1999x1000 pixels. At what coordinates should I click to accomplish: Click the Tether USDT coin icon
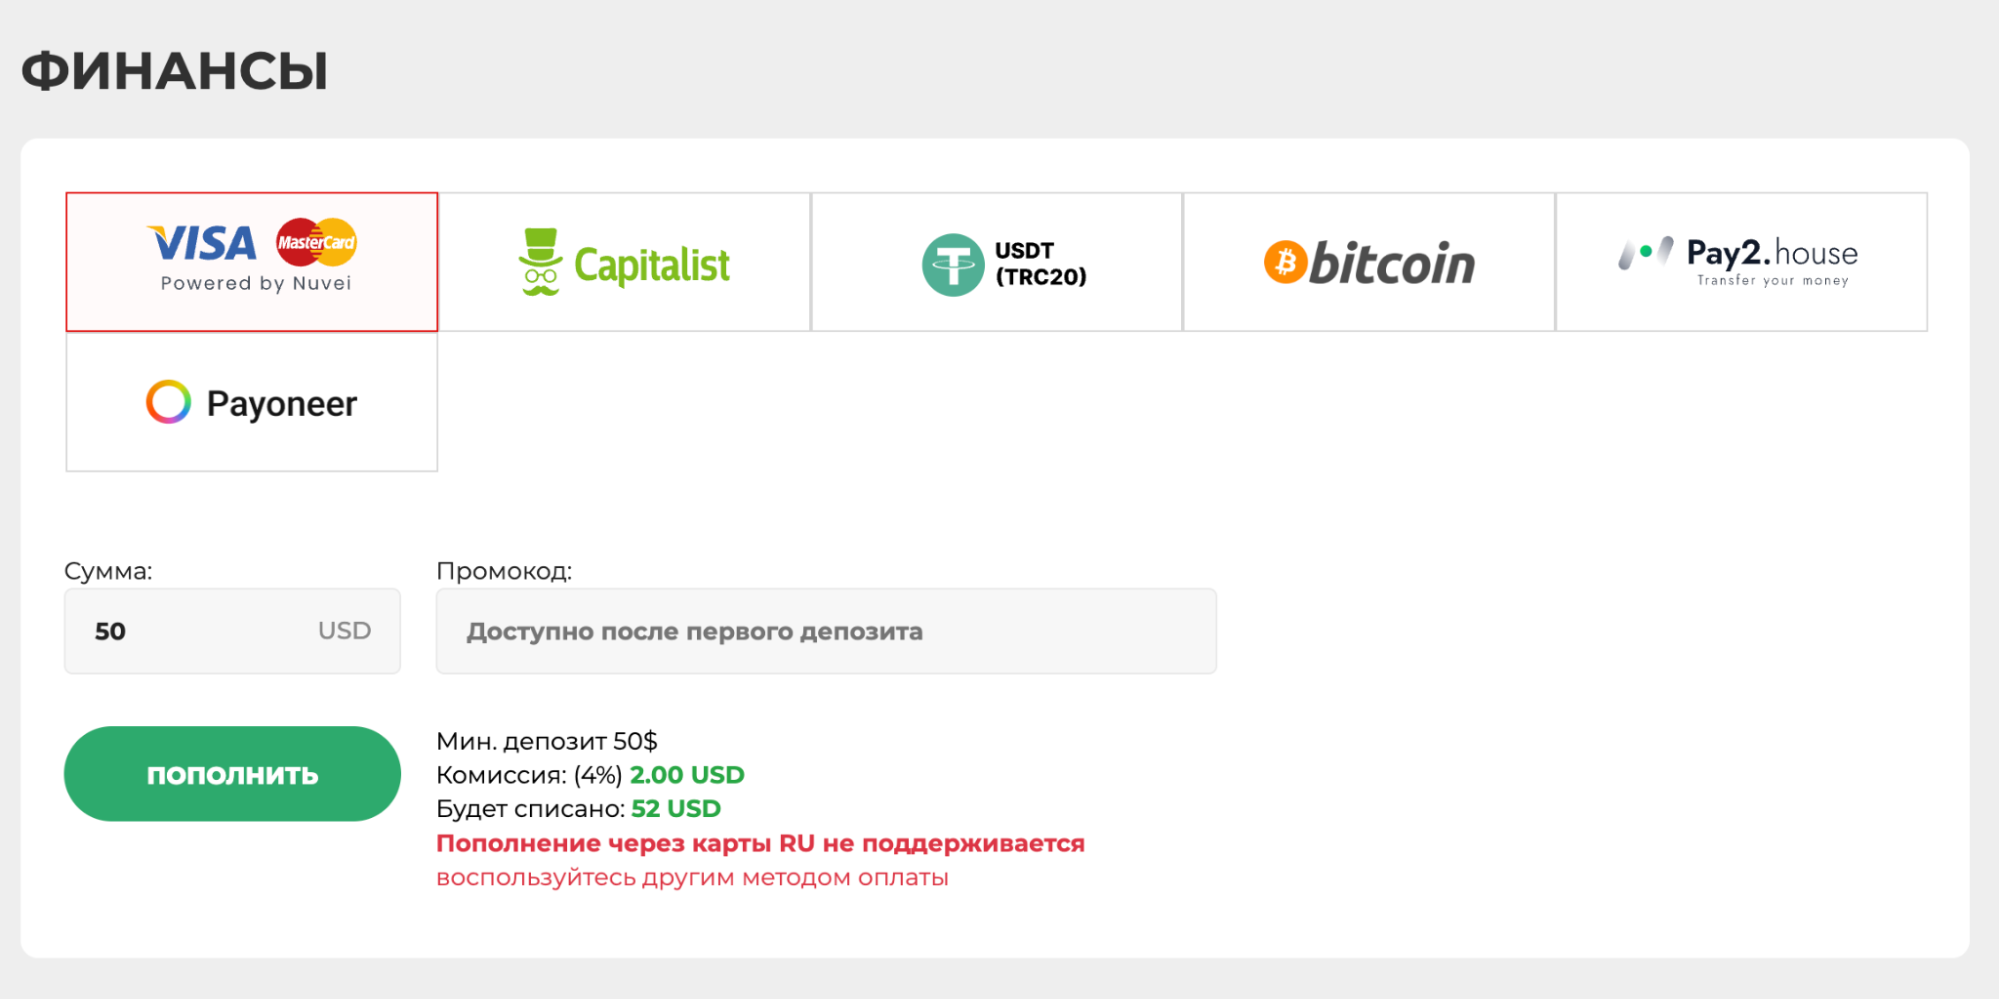pyautogui.click(x=952, y=264)
